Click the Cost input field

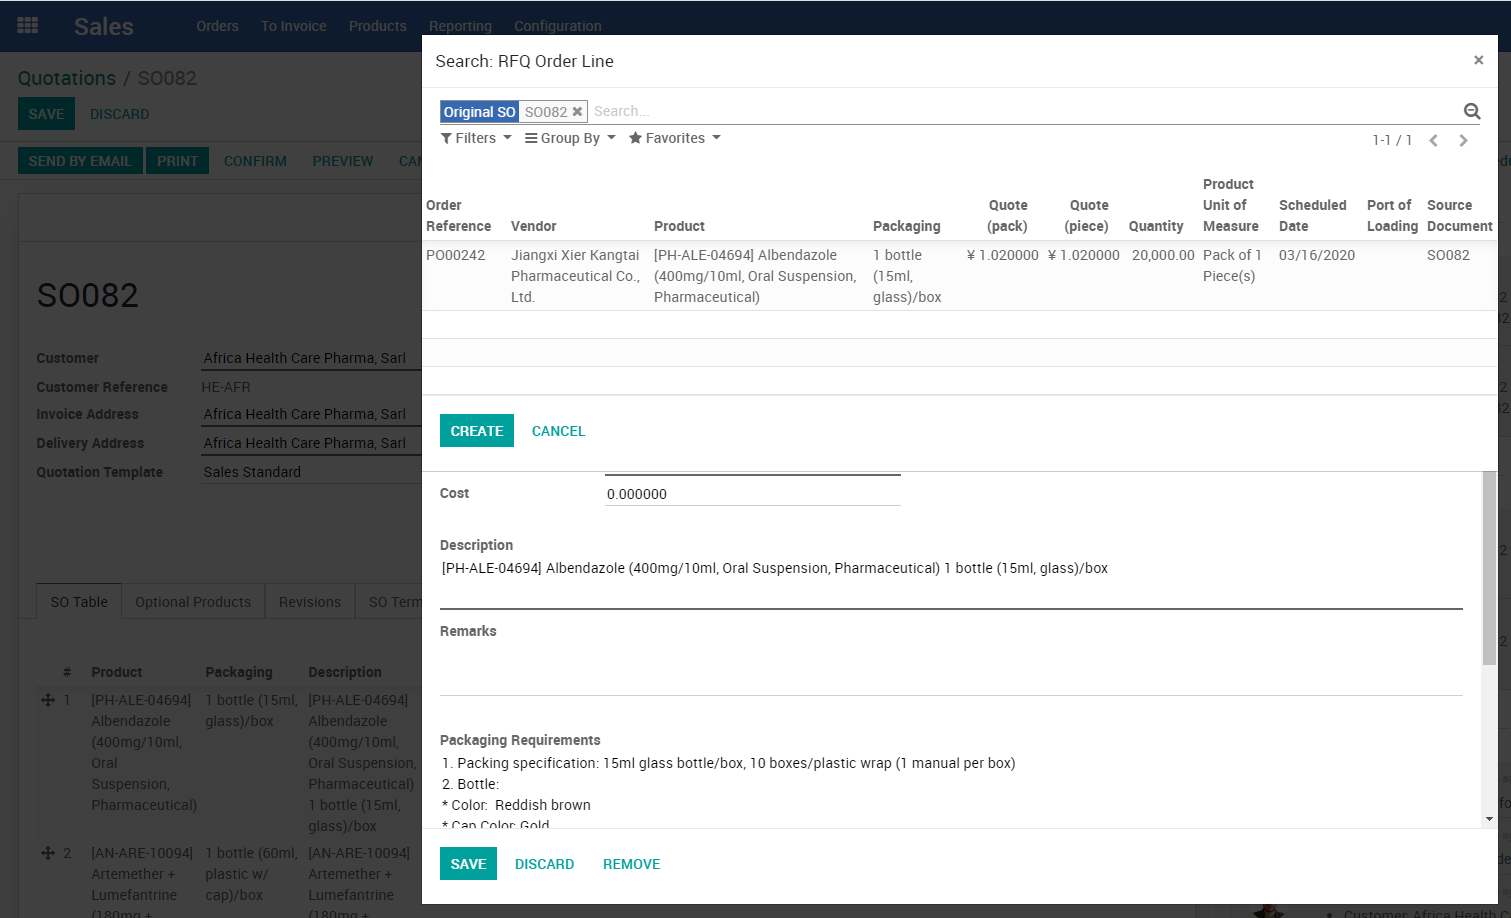pos(753,494)
